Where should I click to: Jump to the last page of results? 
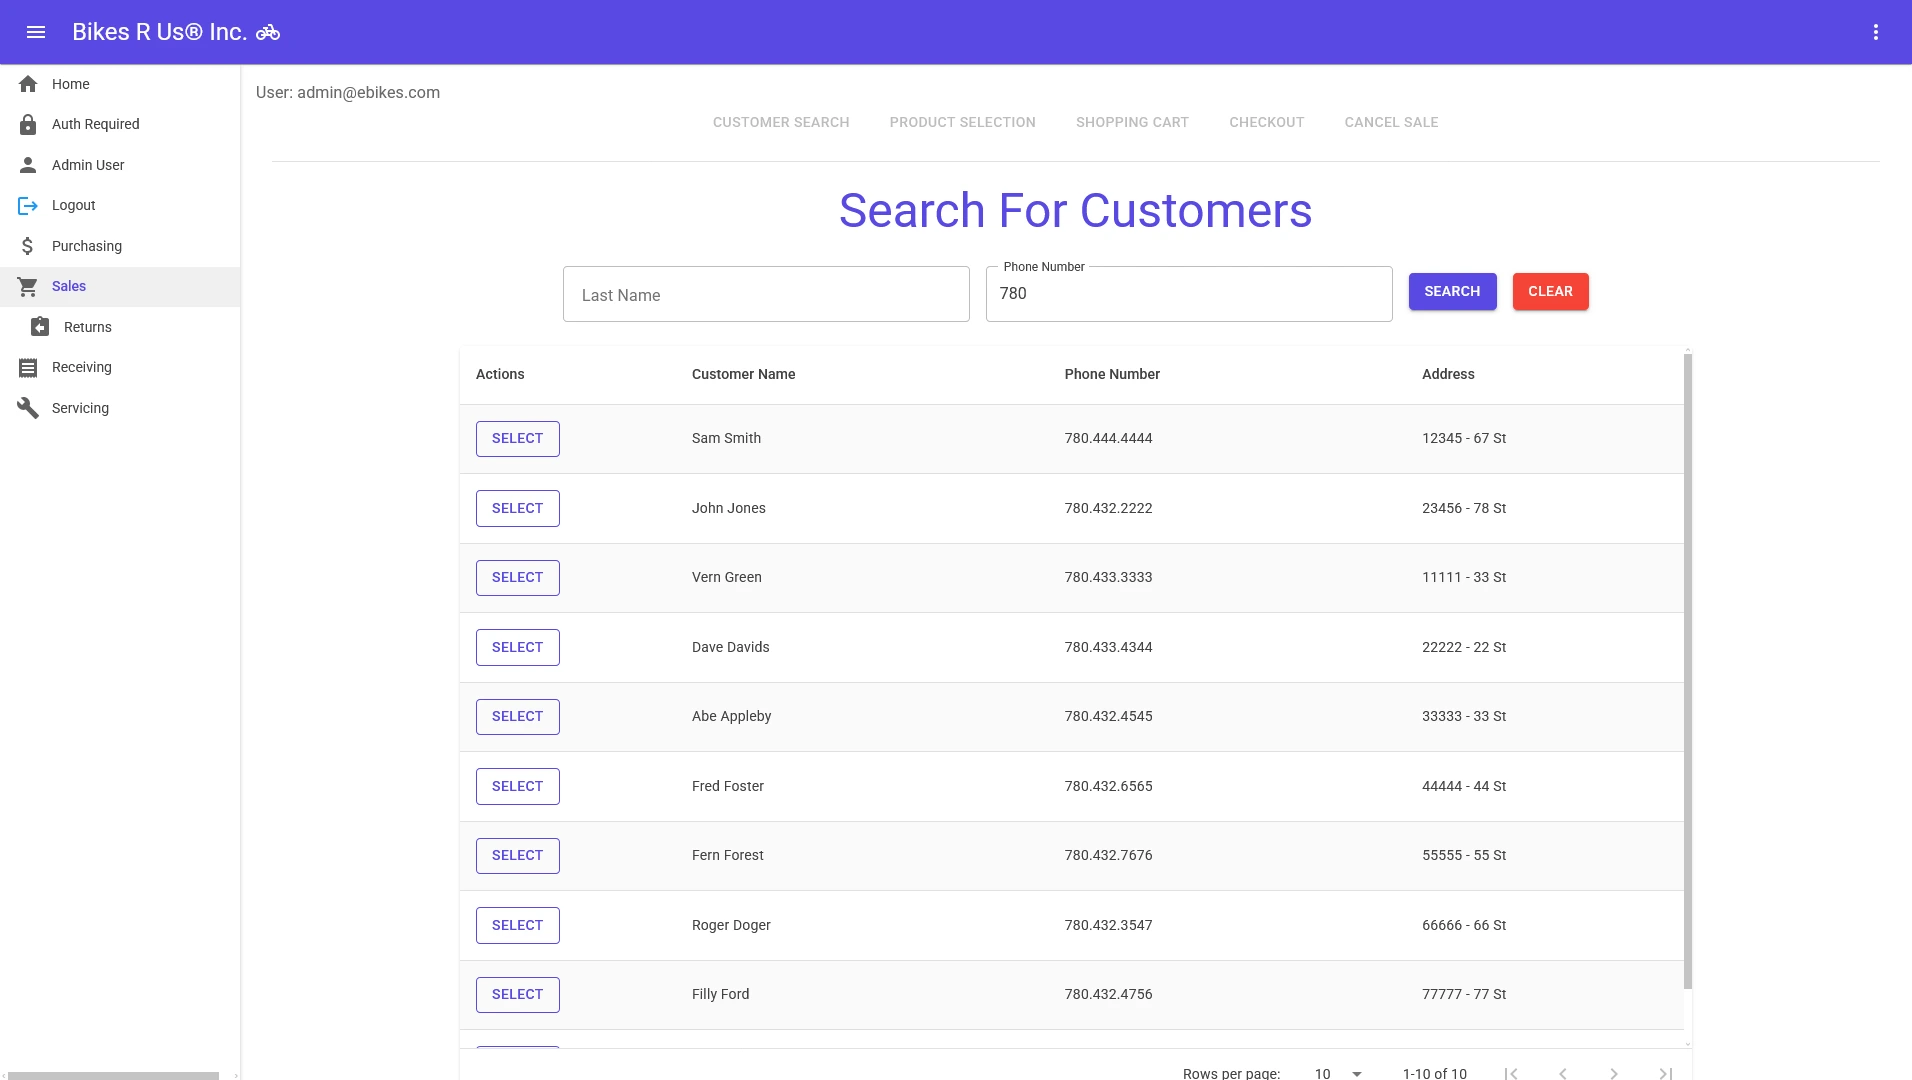pyautogui.click(x=1663, y=1072)
